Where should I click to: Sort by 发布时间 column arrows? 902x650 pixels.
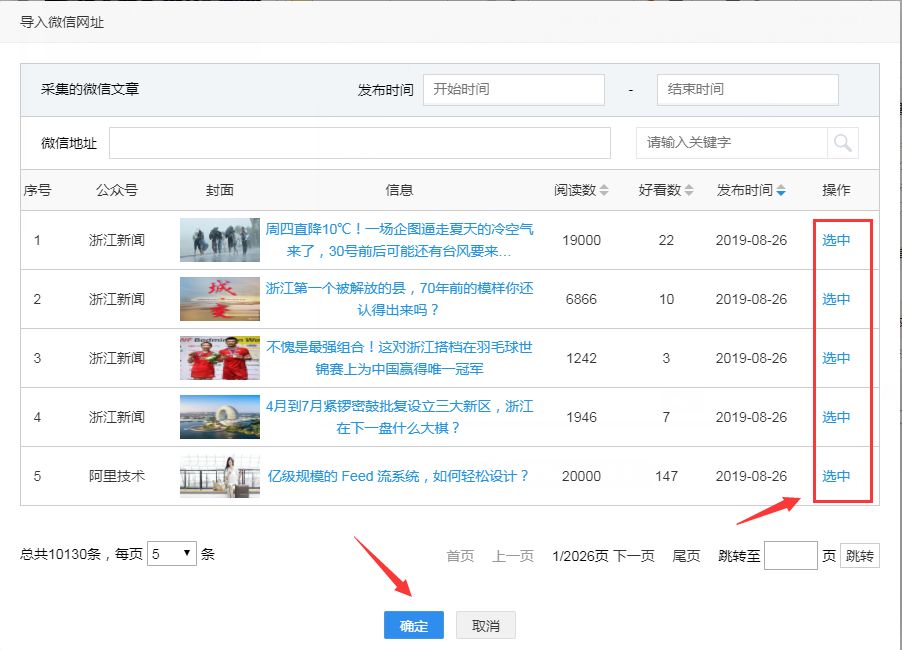click(781, 191)
